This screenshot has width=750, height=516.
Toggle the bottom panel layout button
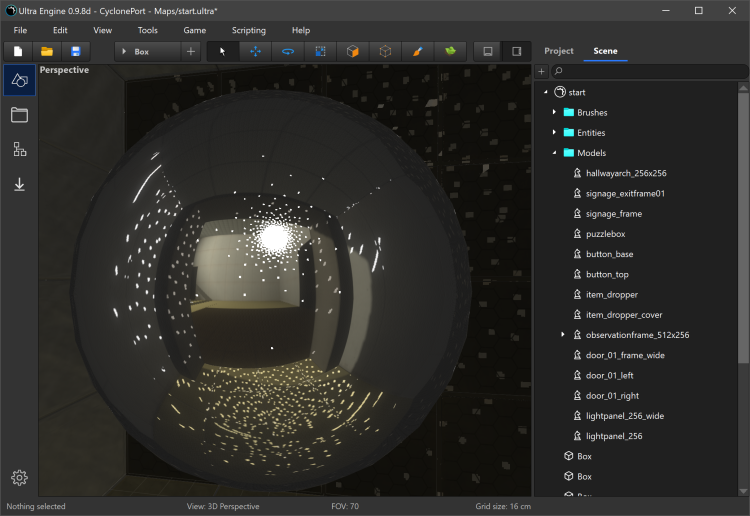[x=487, y=51]
